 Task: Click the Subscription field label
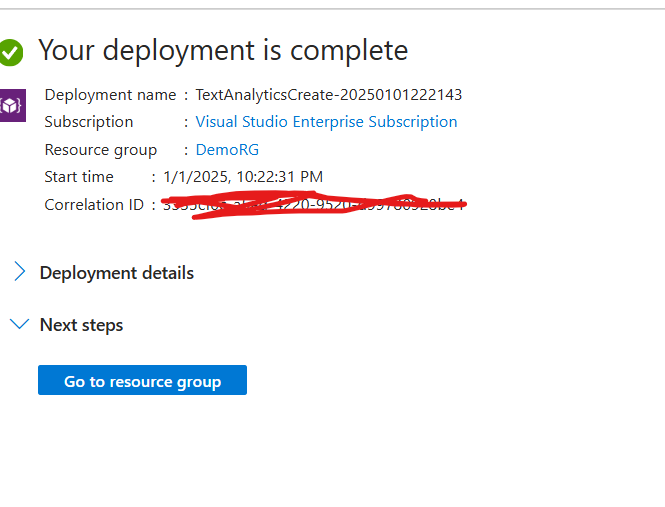click(89, 122)
